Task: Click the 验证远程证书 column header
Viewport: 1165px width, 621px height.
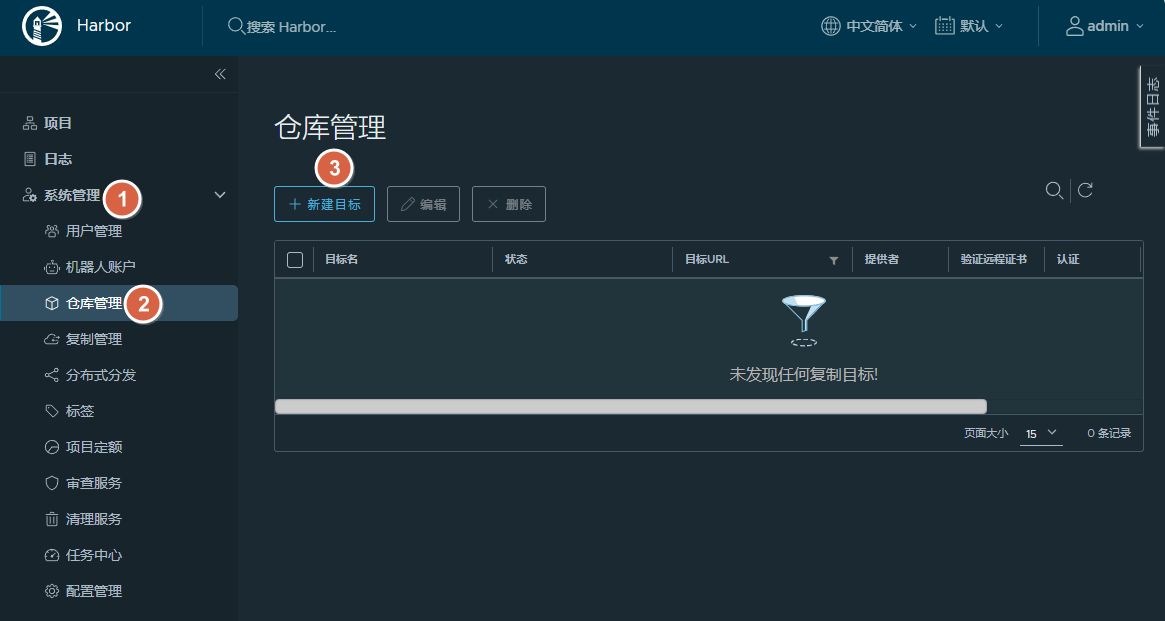Action: 994,259
